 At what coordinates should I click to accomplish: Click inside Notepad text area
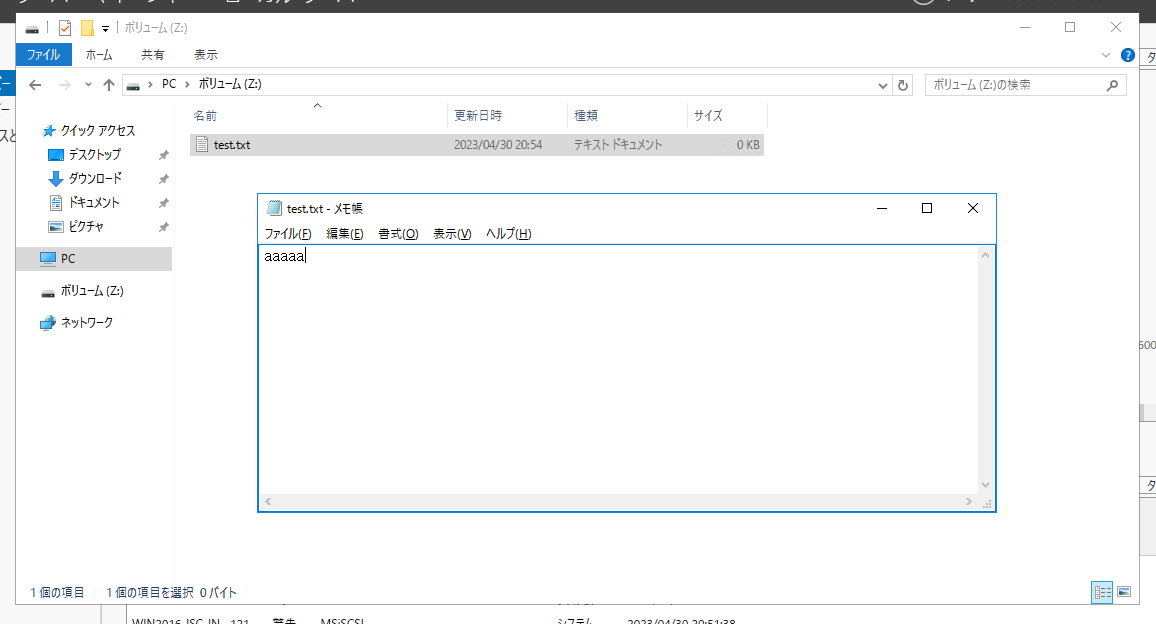click(x=618, y=369)
